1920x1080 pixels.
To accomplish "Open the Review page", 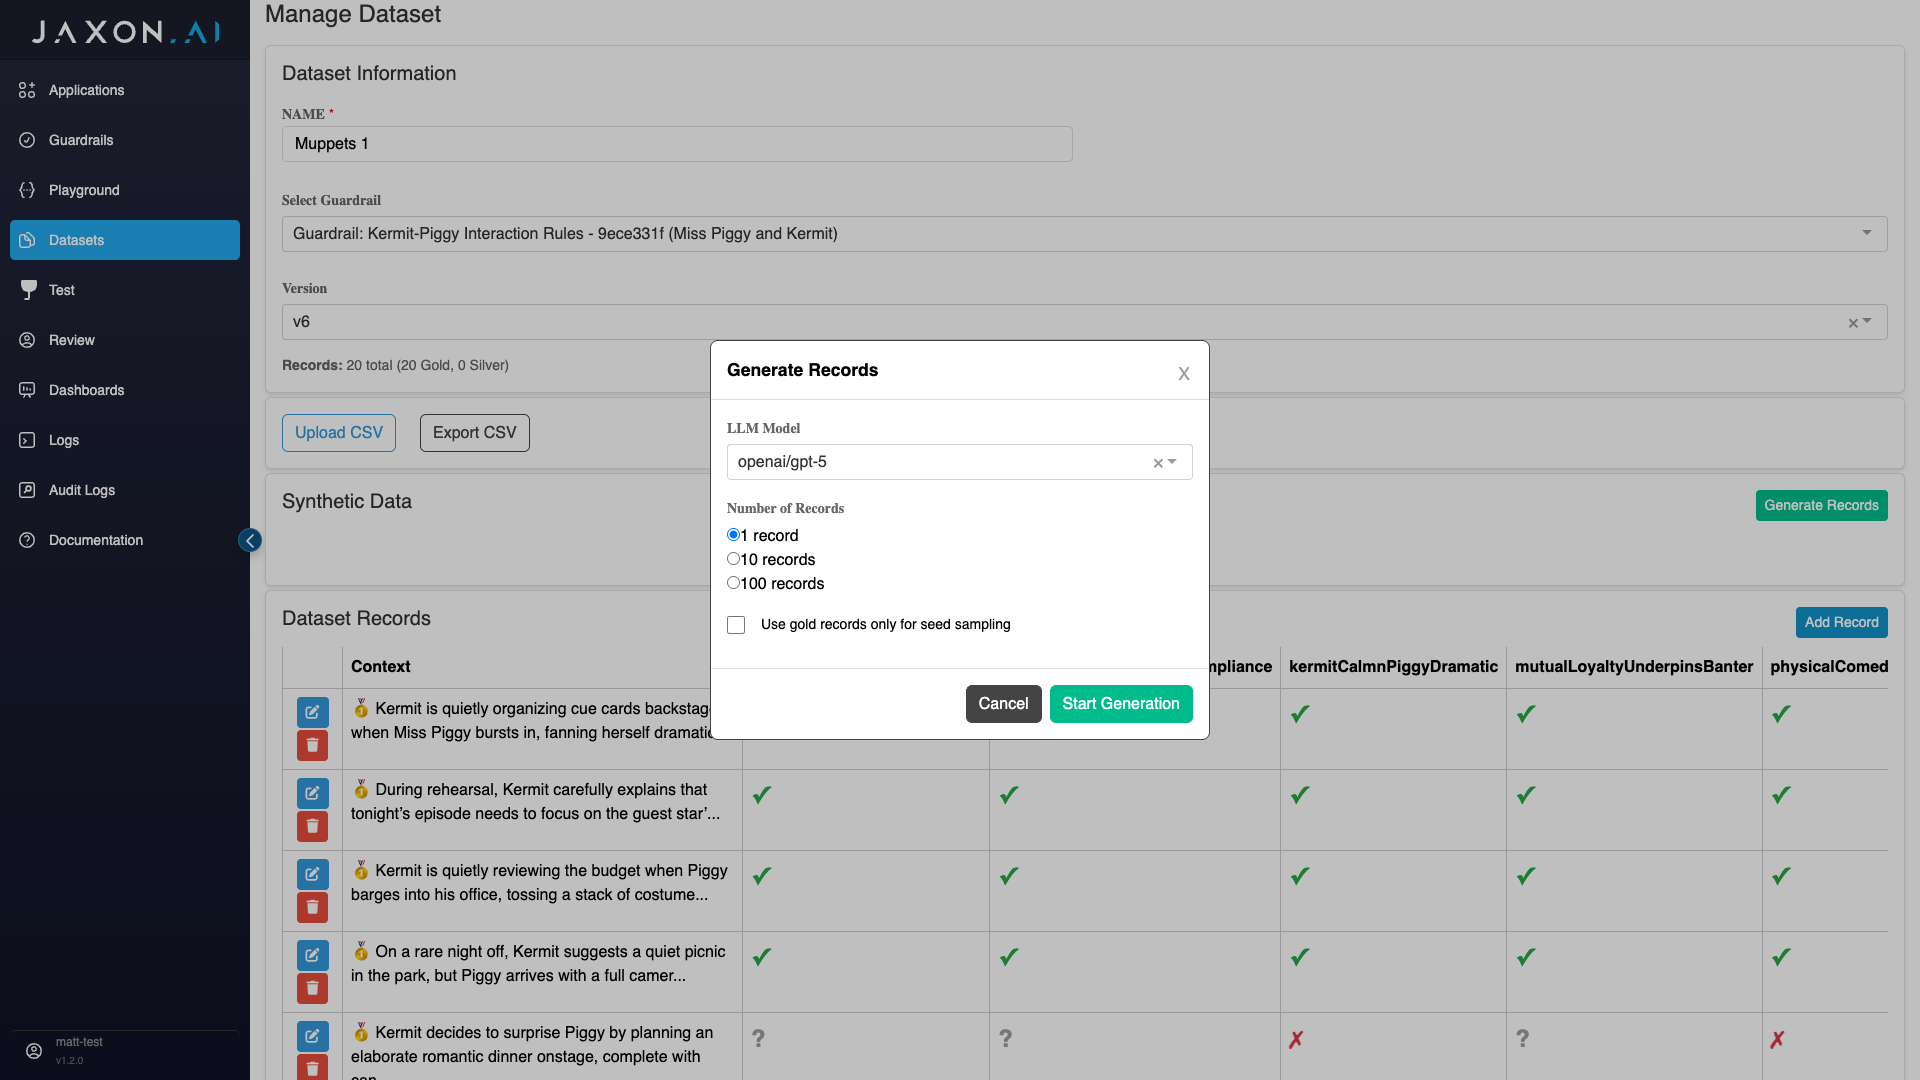I will (72, 340).
